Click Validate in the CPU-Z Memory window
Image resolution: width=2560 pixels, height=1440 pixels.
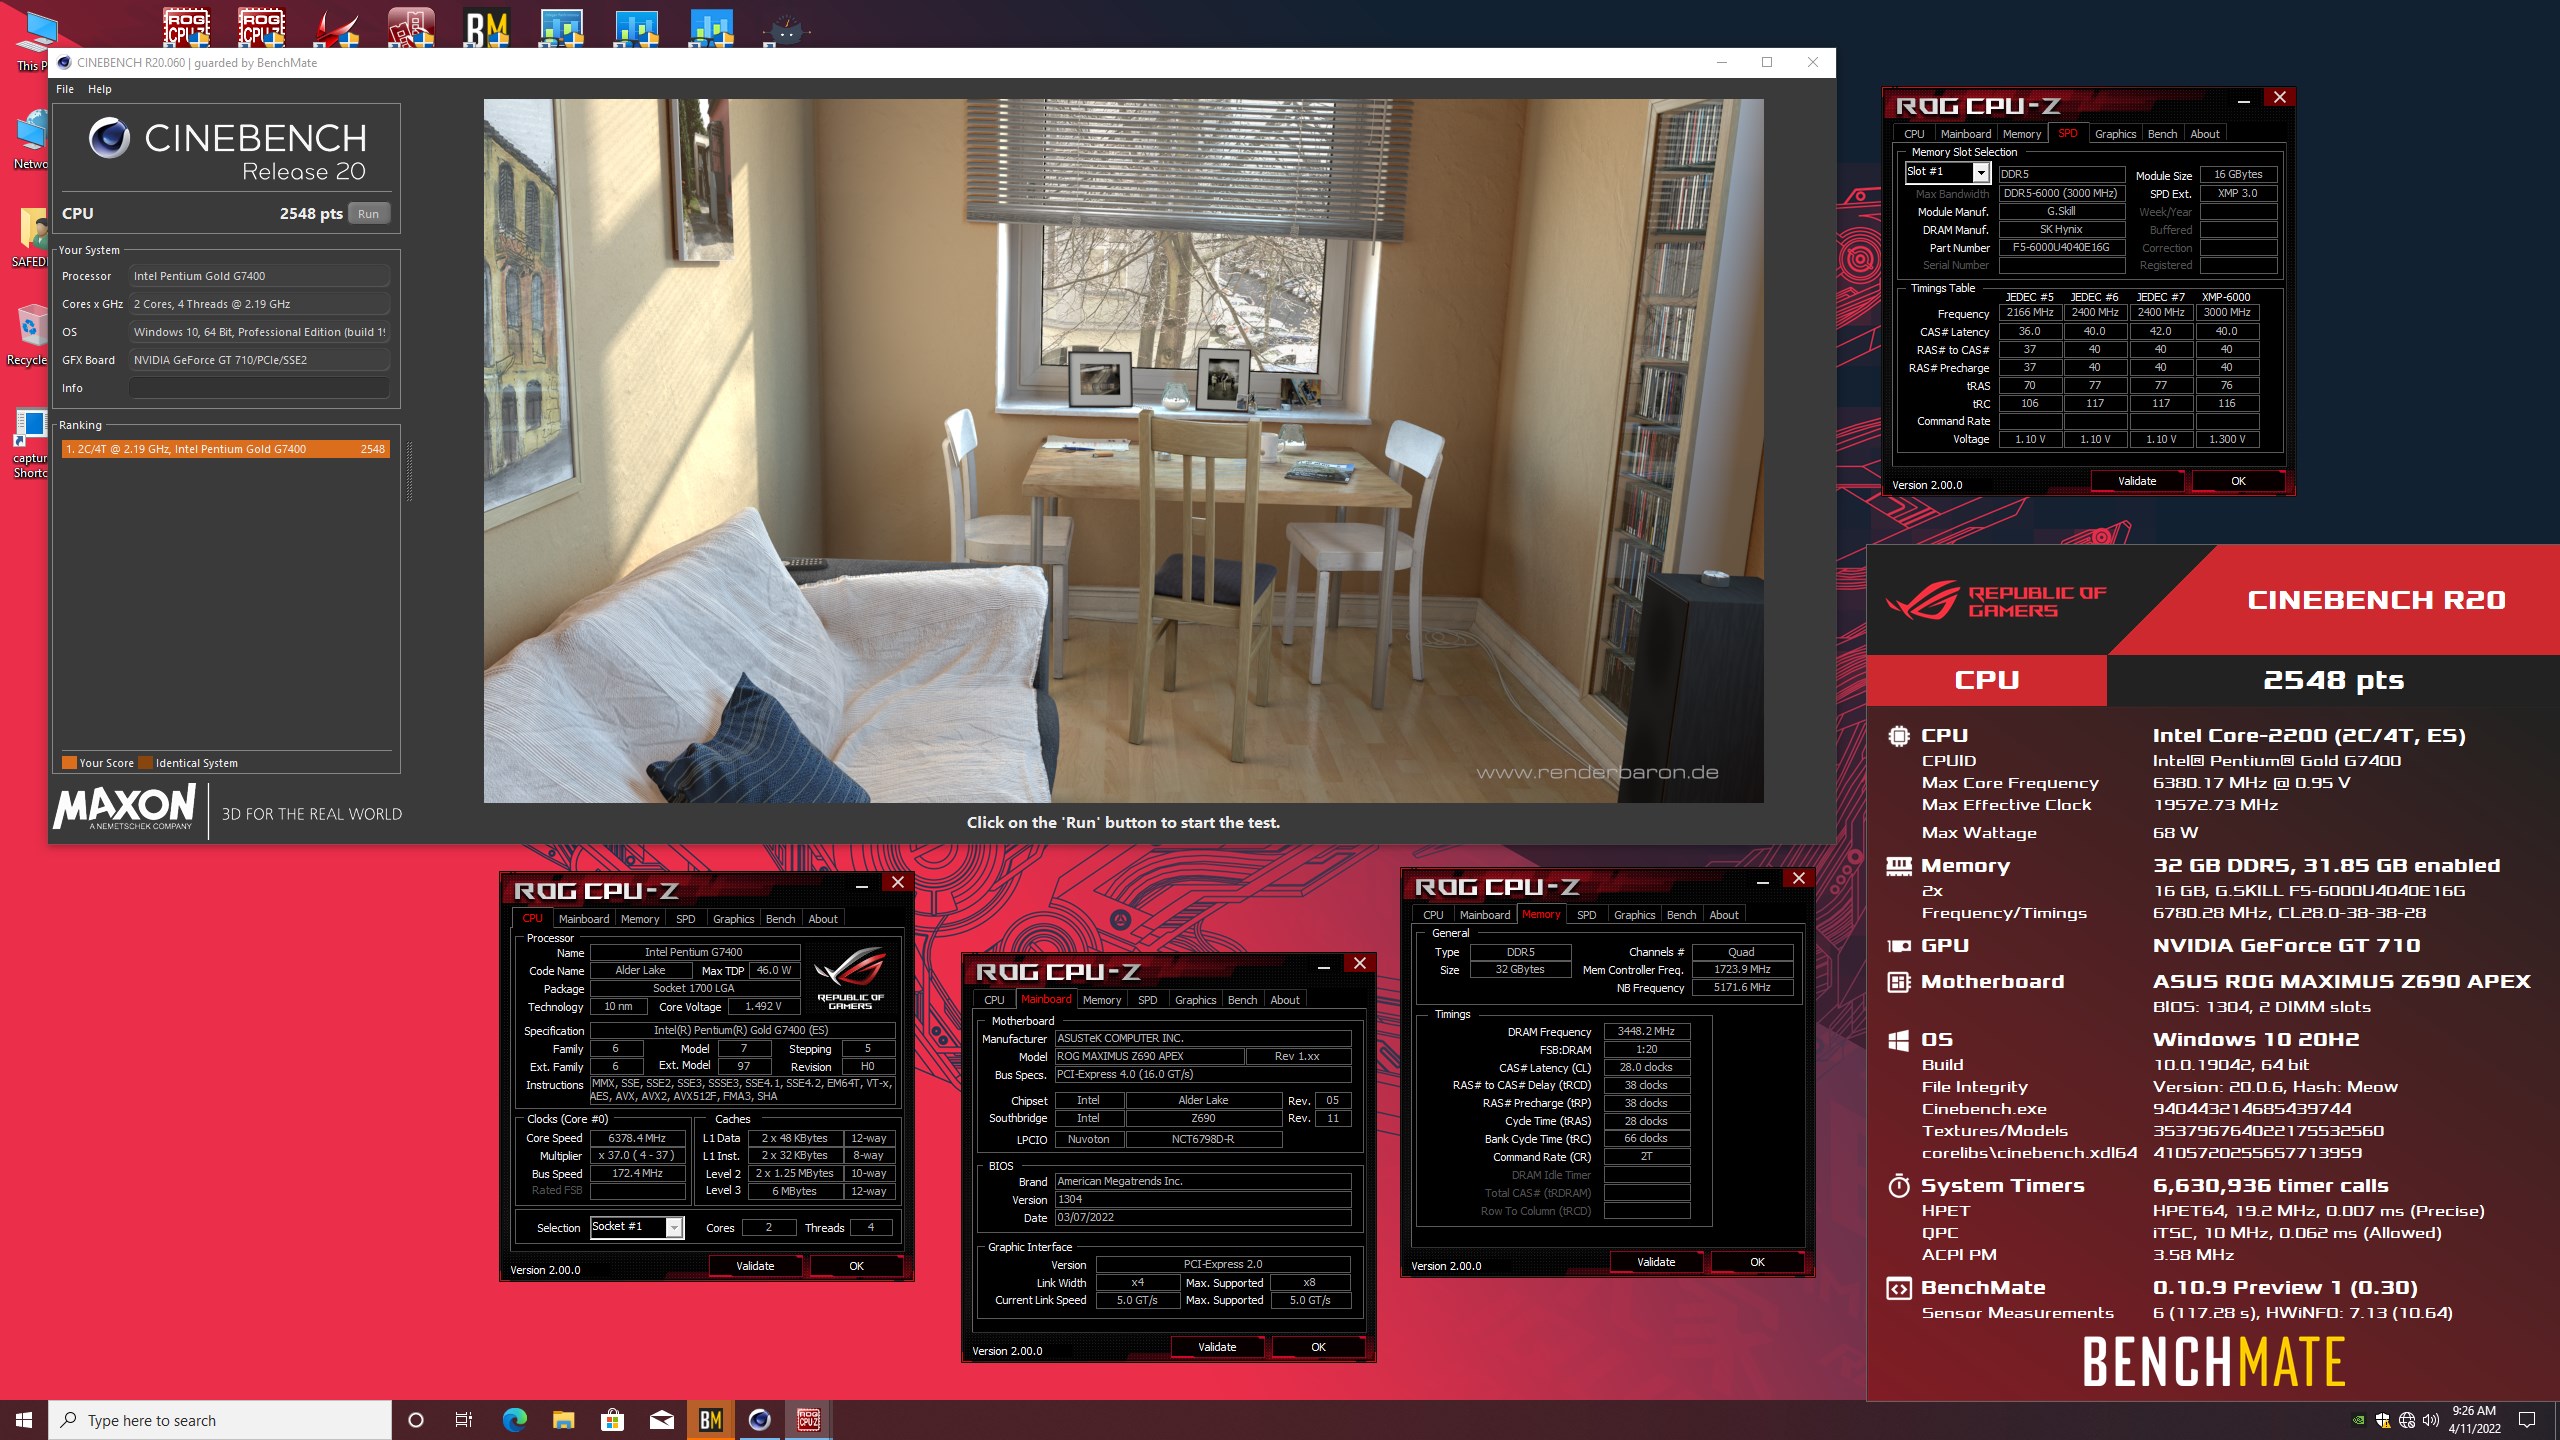[1656, 1262]
